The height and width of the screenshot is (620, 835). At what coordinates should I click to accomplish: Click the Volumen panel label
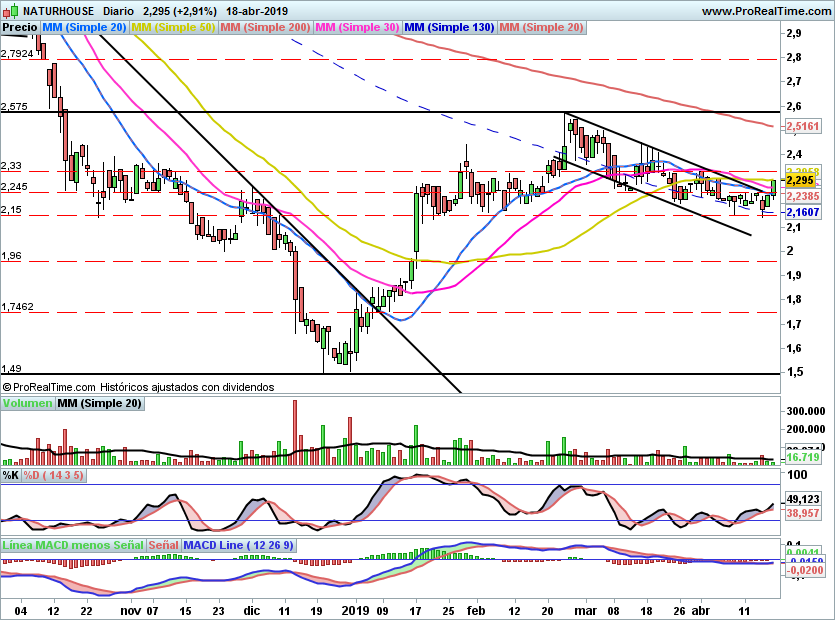coord(27,404)
